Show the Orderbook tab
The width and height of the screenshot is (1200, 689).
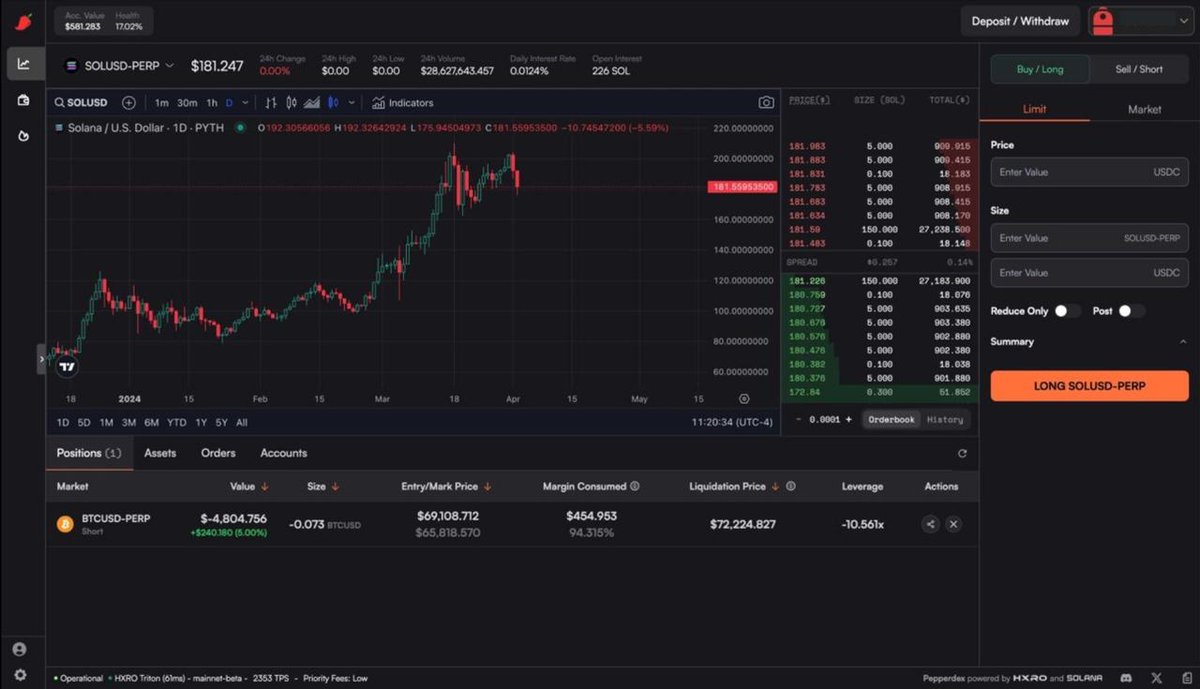(891, 420)
